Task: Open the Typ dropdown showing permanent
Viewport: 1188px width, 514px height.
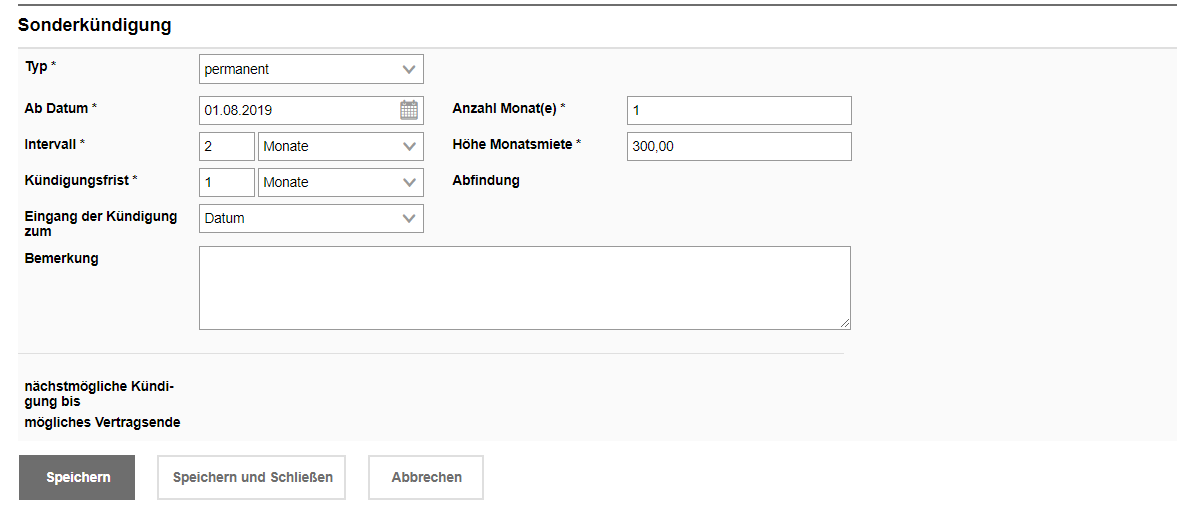Action: click(311, 69)
